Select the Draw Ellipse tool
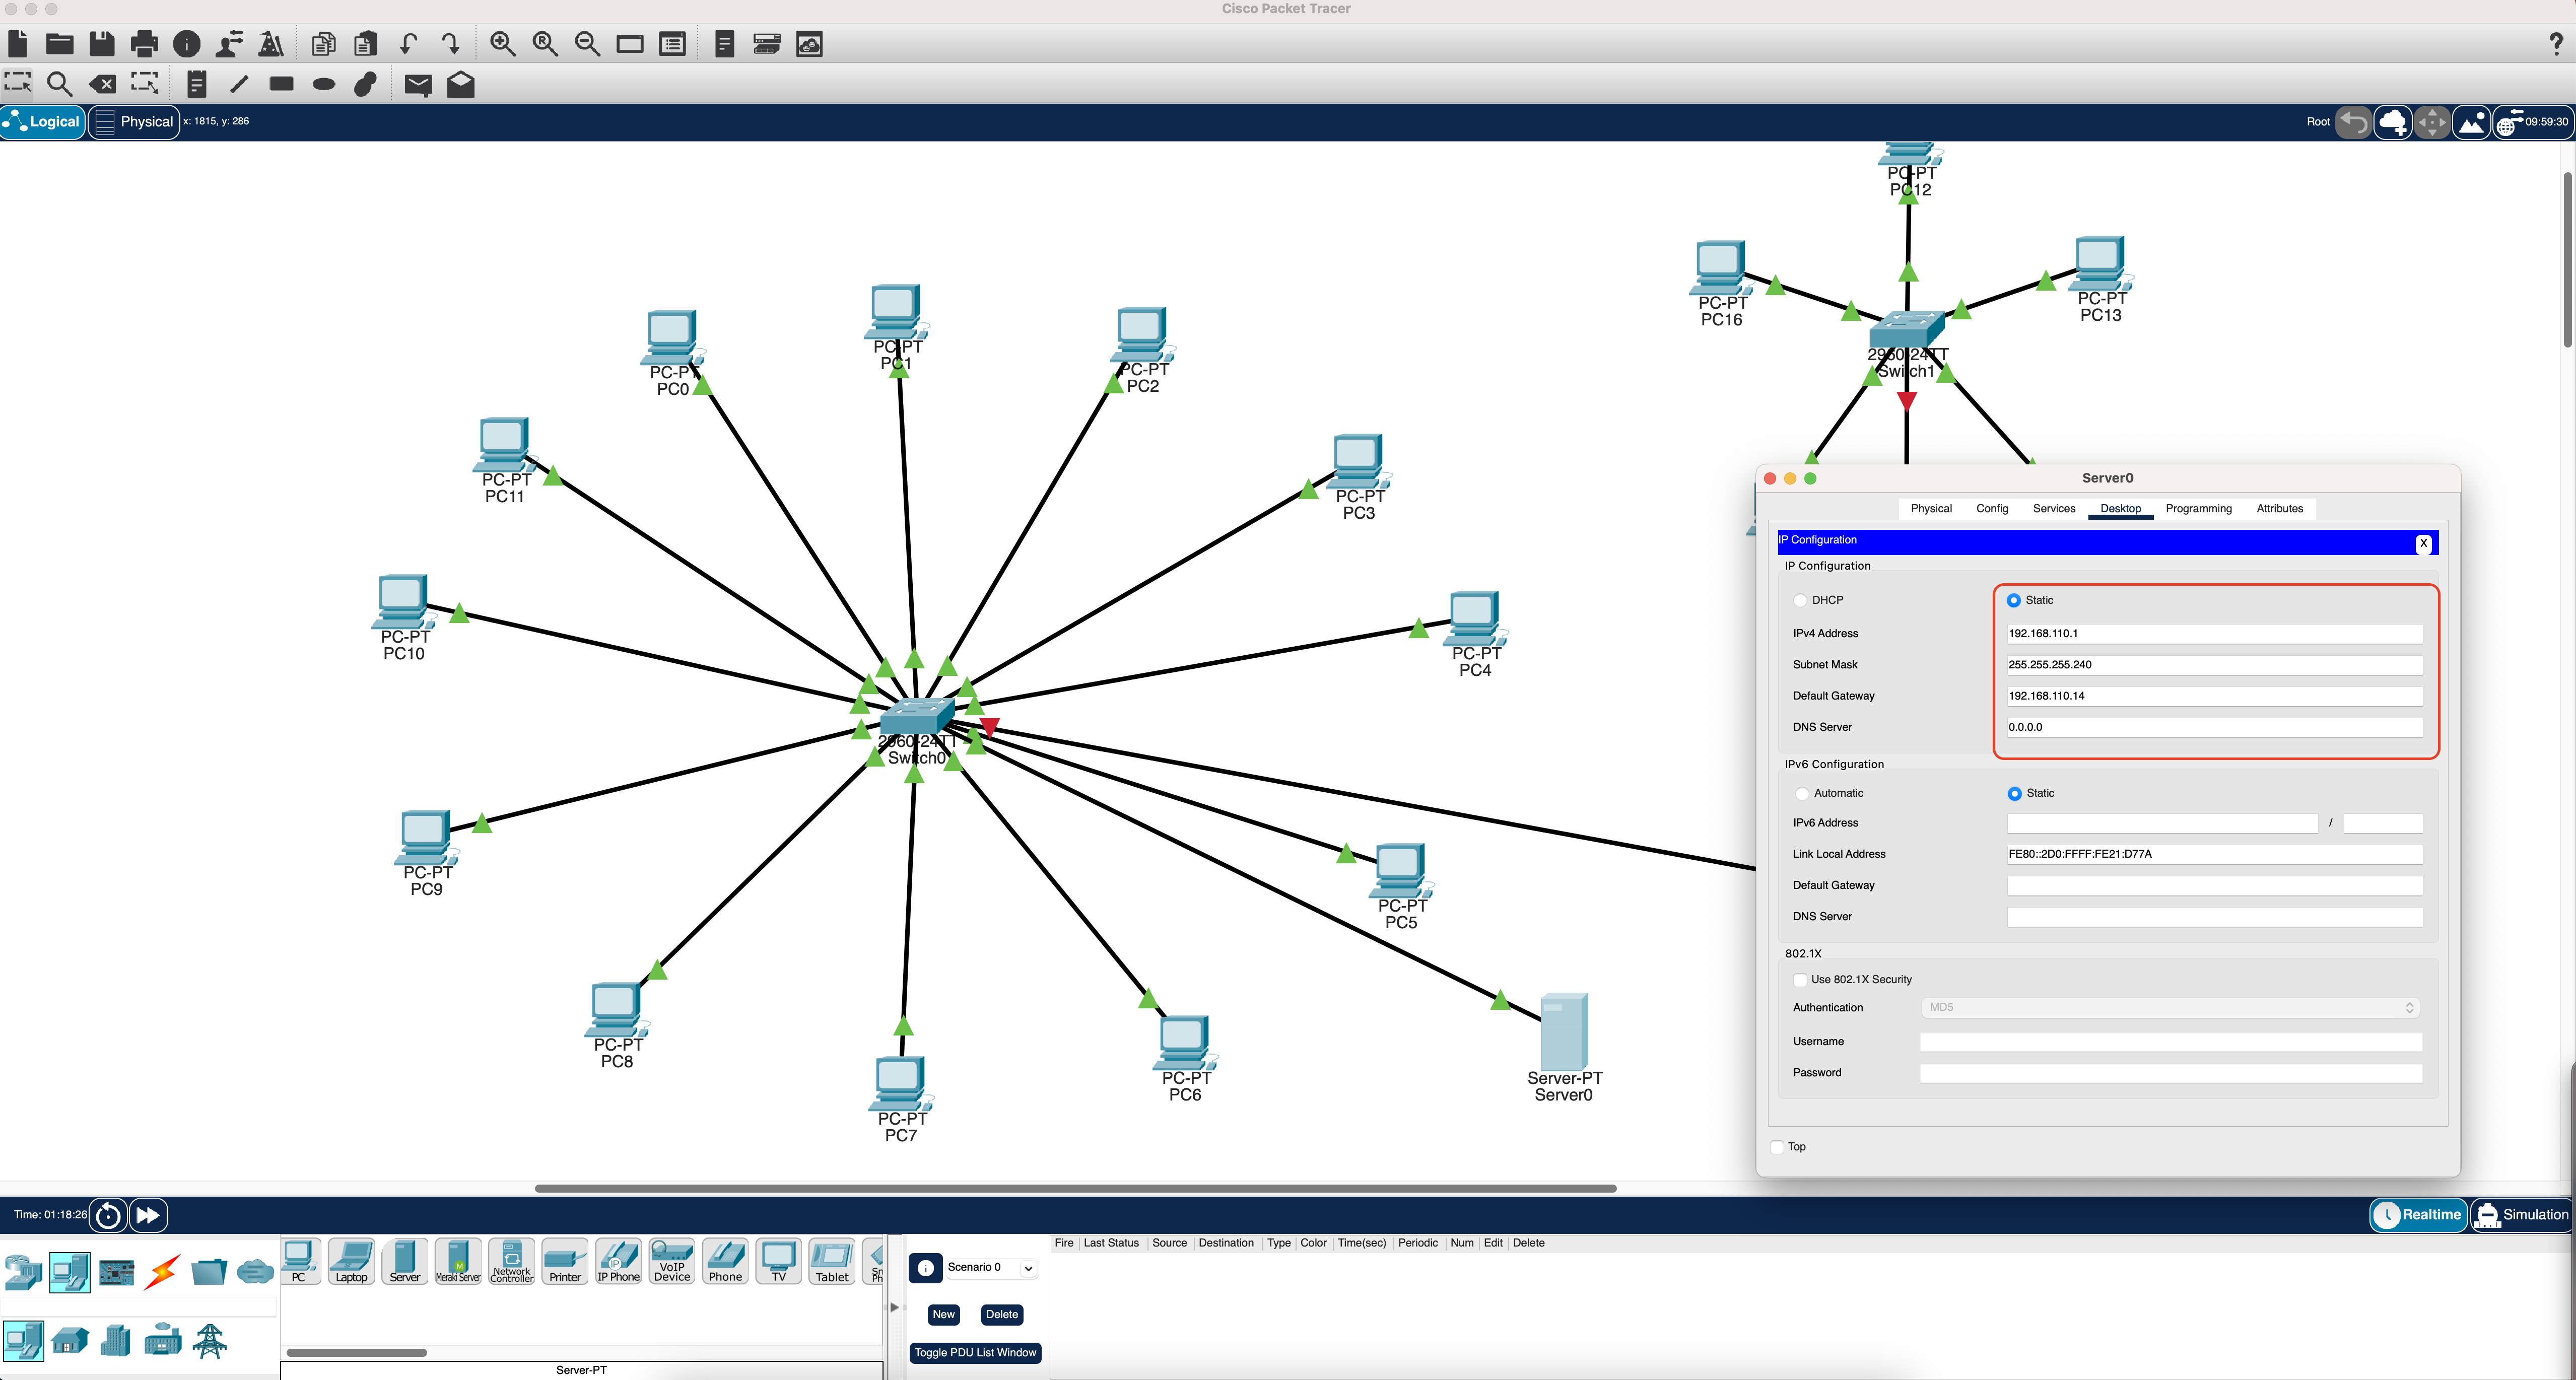The image size is (2576, 1380). pos(324,85)
